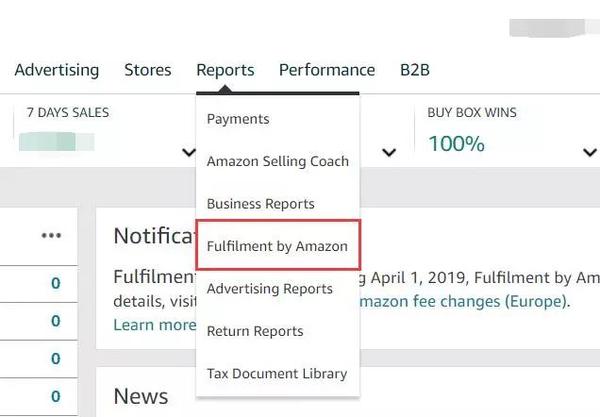
Task: Open the Stores menu
Action: (148, 70)
